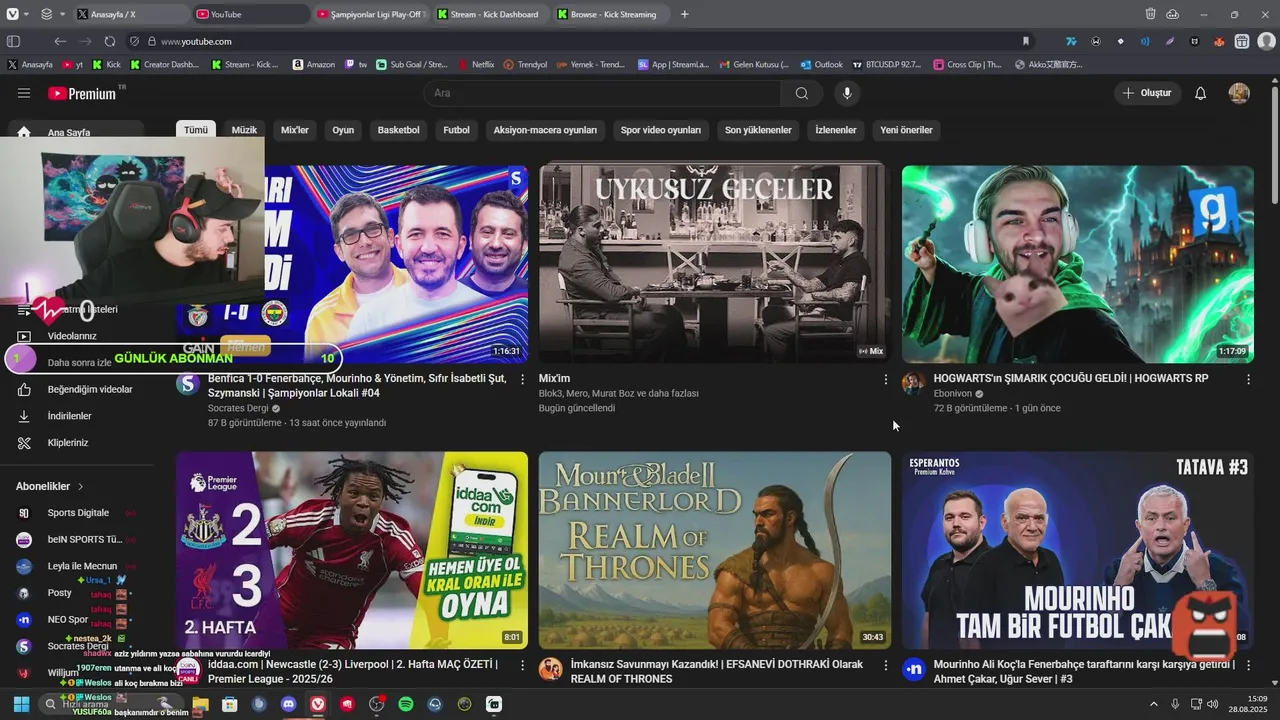Select the Mix'ler filter chip
1280x720 pixels.
pos(295,130)
